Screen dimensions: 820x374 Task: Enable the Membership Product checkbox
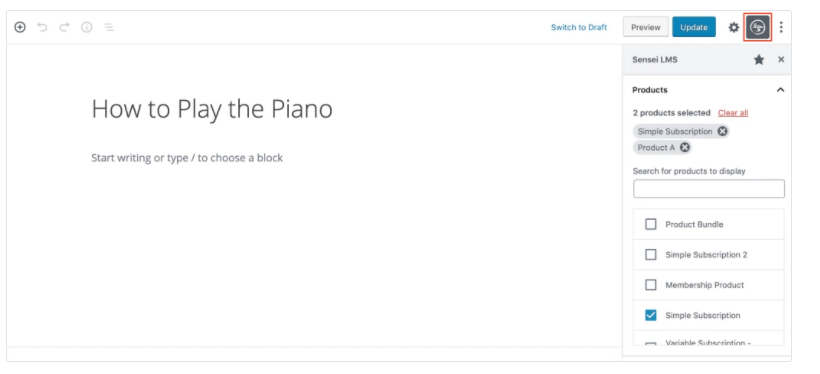point(651,285)
